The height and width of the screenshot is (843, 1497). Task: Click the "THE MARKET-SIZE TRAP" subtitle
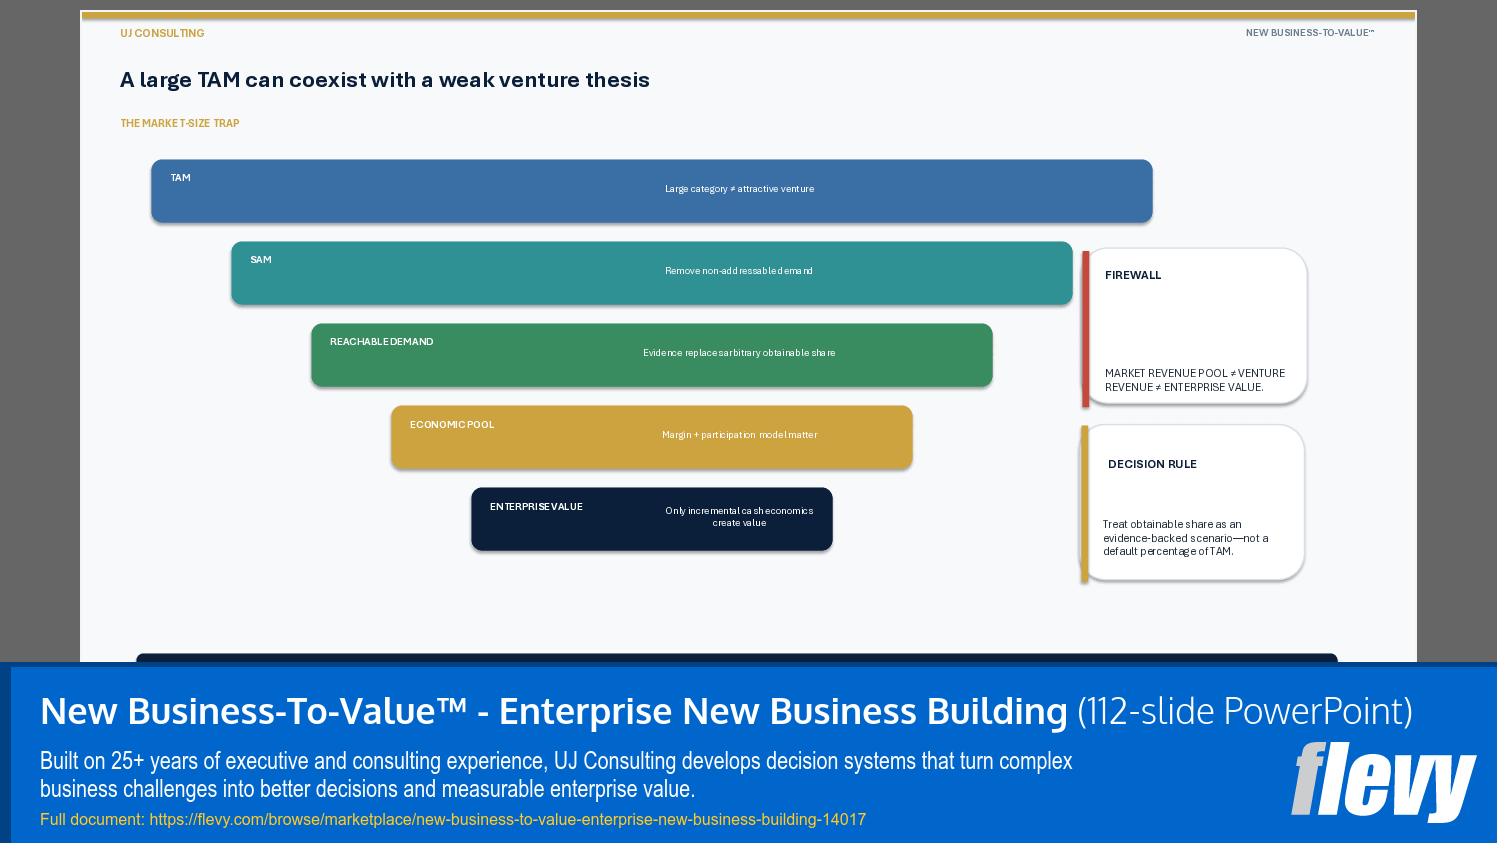coord(180,123)
